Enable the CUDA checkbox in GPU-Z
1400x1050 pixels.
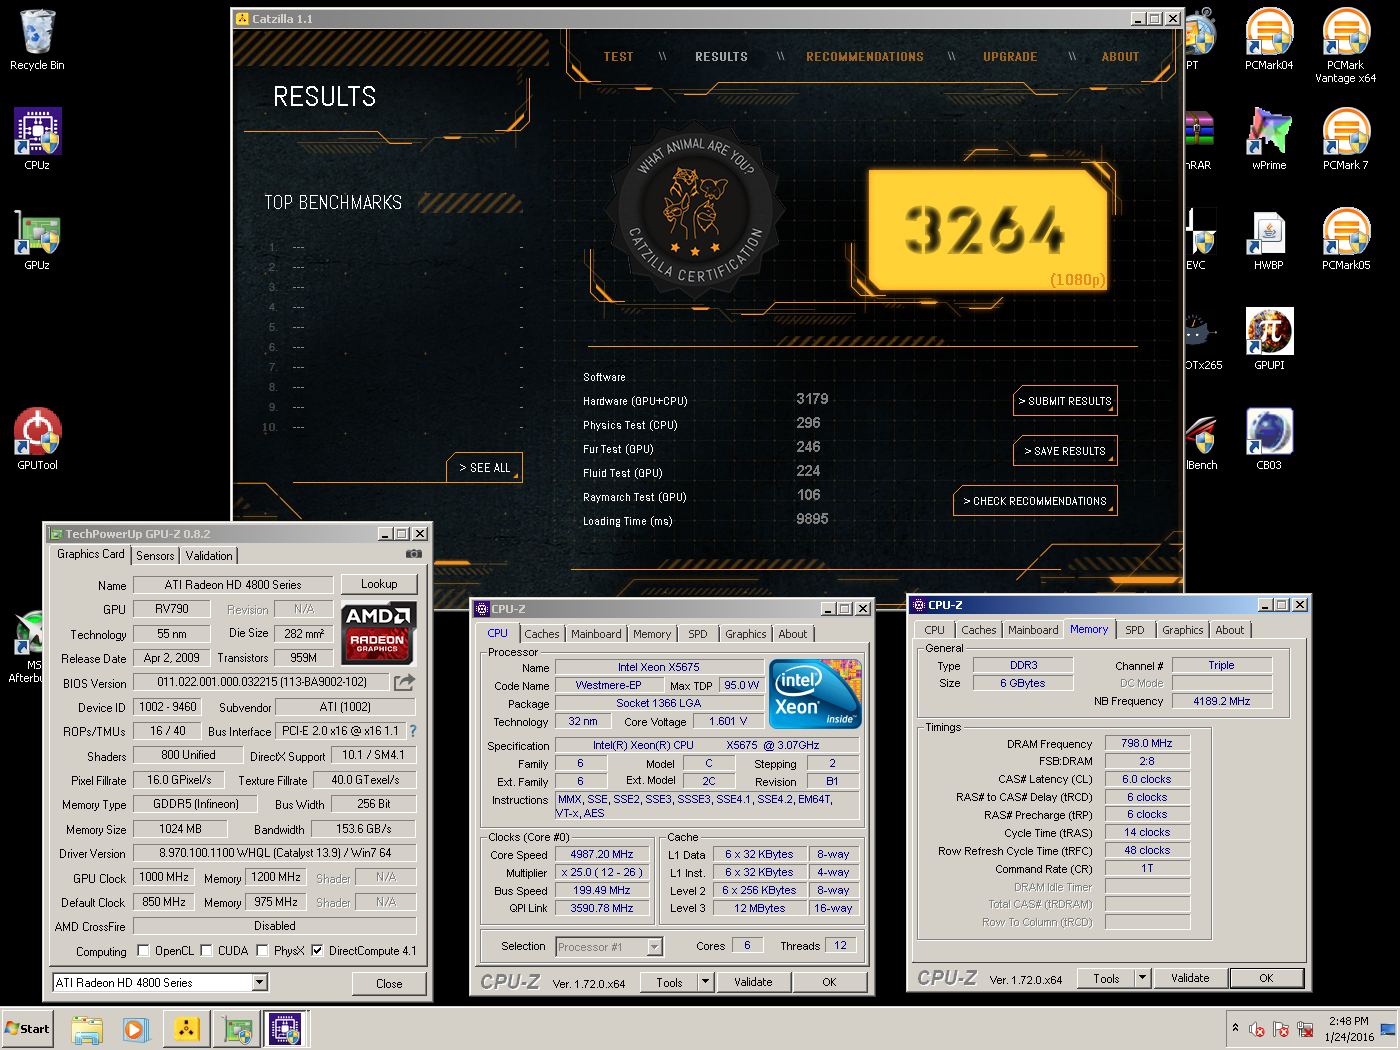[206, 951]
